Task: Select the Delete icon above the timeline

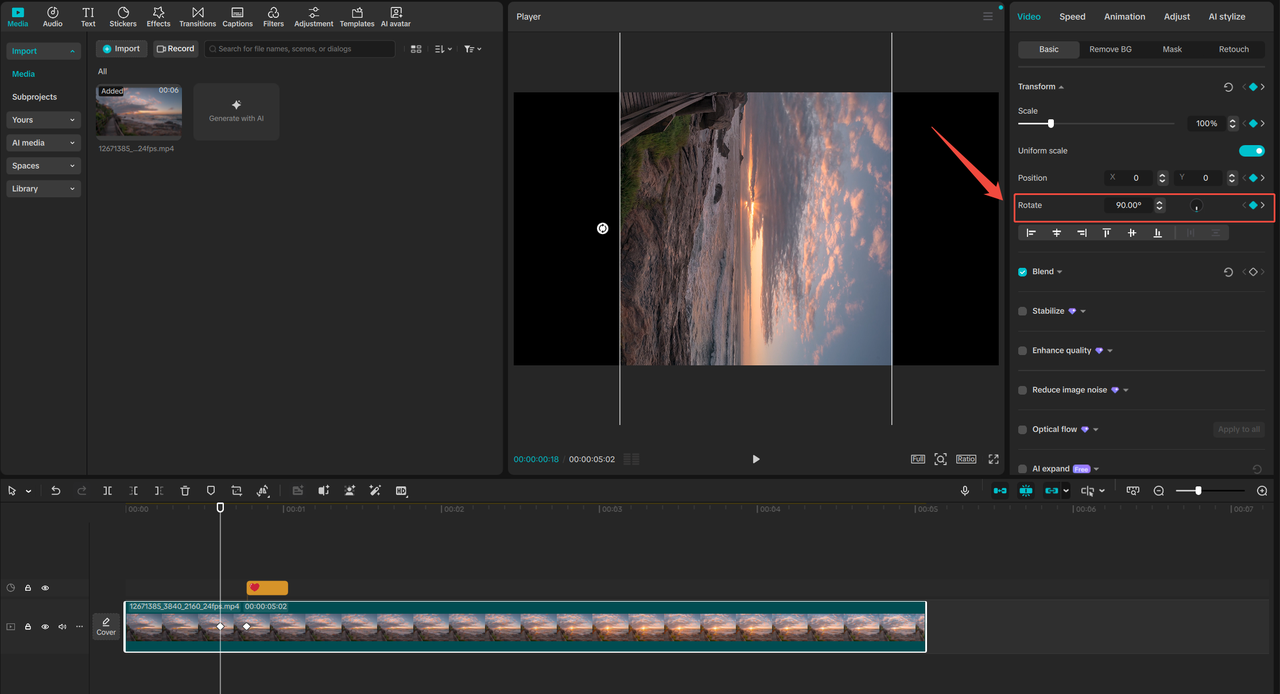Action: (x=185, y=490)
